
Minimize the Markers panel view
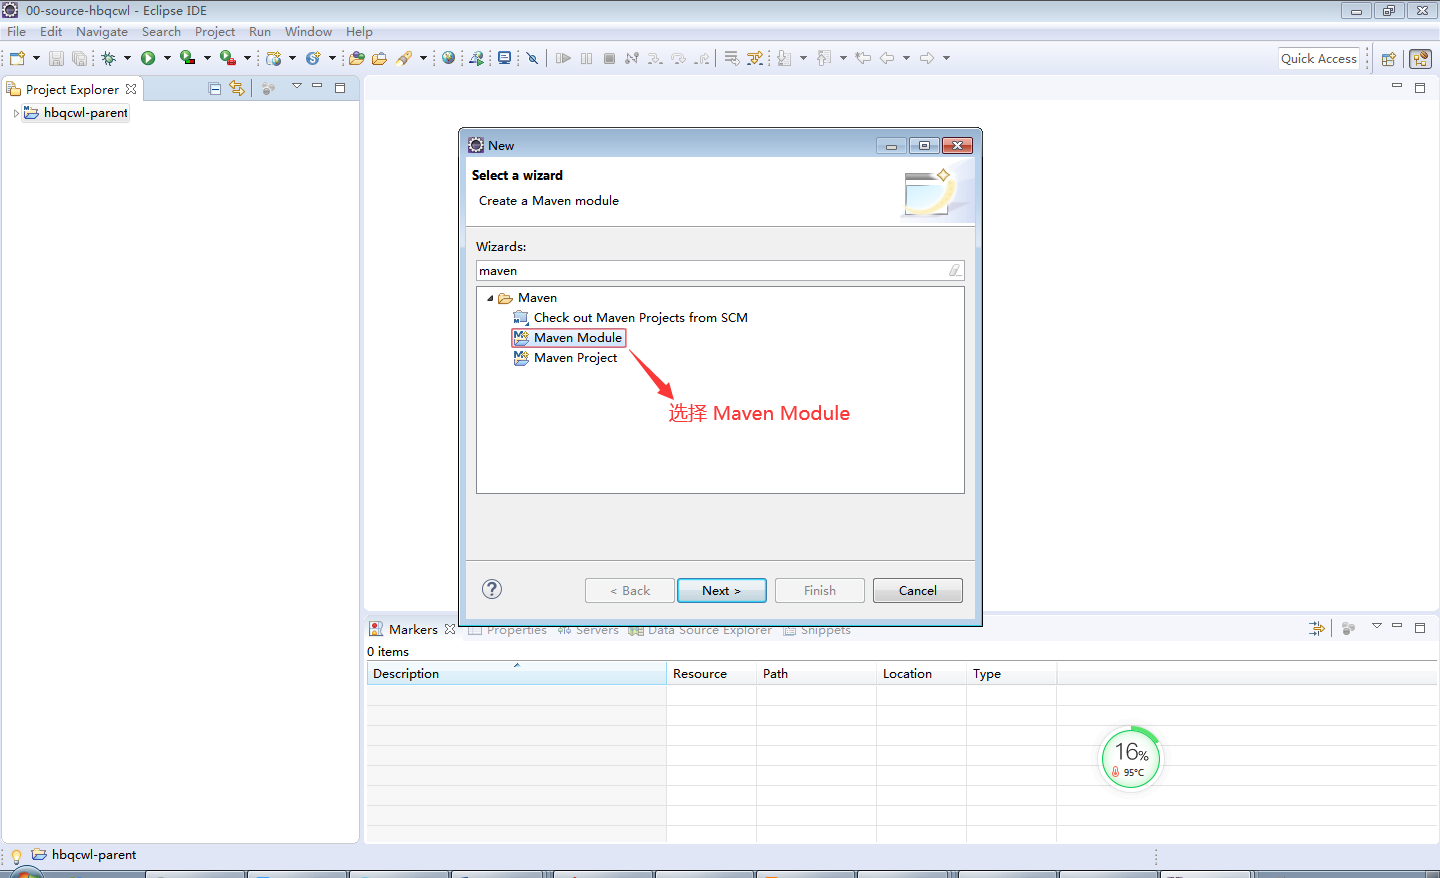point(1397,626)
